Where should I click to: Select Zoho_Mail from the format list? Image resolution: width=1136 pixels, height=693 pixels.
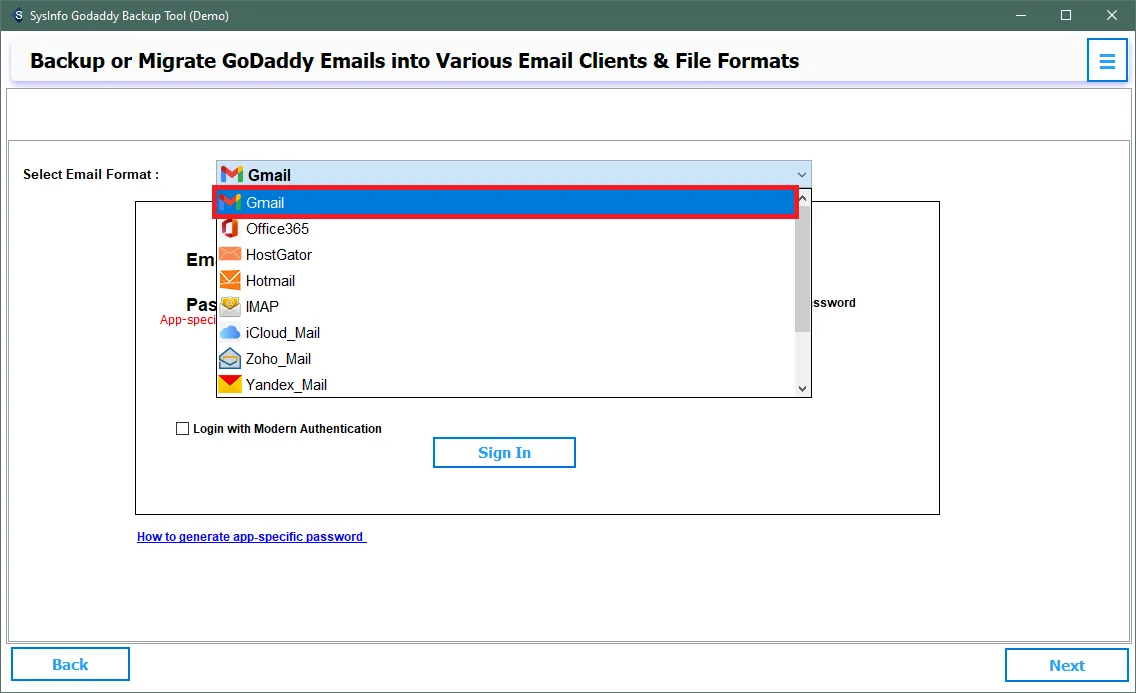click(506, 359)
